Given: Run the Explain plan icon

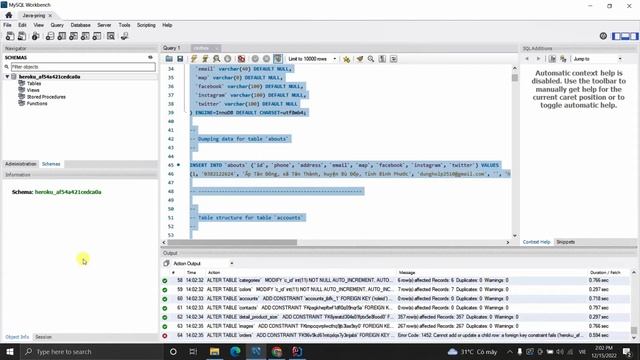Looking at the screenshot, I should click(x=216, y=59).
